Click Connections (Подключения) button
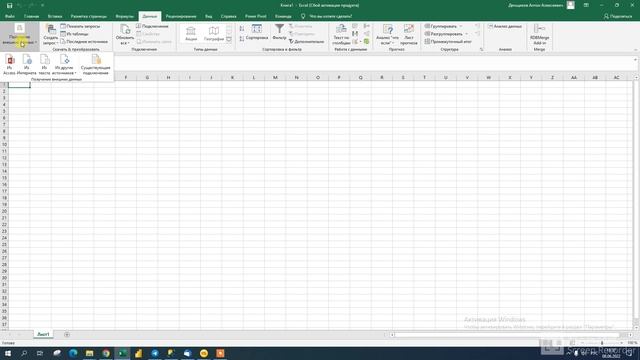 [152, 26]
